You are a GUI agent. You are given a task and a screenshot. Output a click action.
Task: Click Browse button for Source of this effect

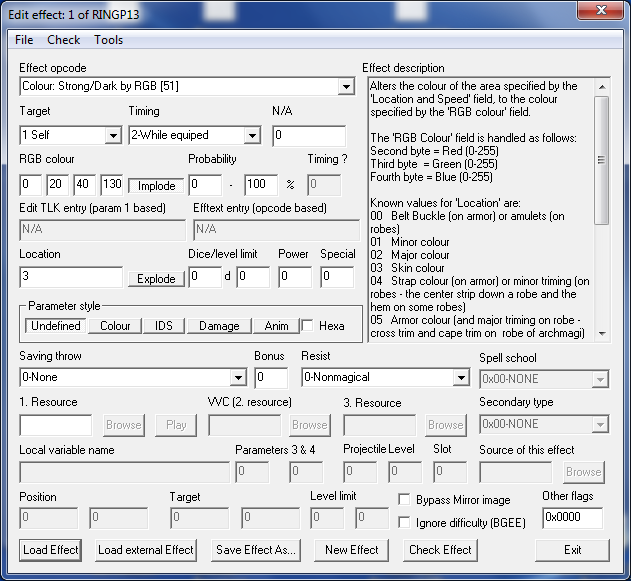[x=584, y=472]
